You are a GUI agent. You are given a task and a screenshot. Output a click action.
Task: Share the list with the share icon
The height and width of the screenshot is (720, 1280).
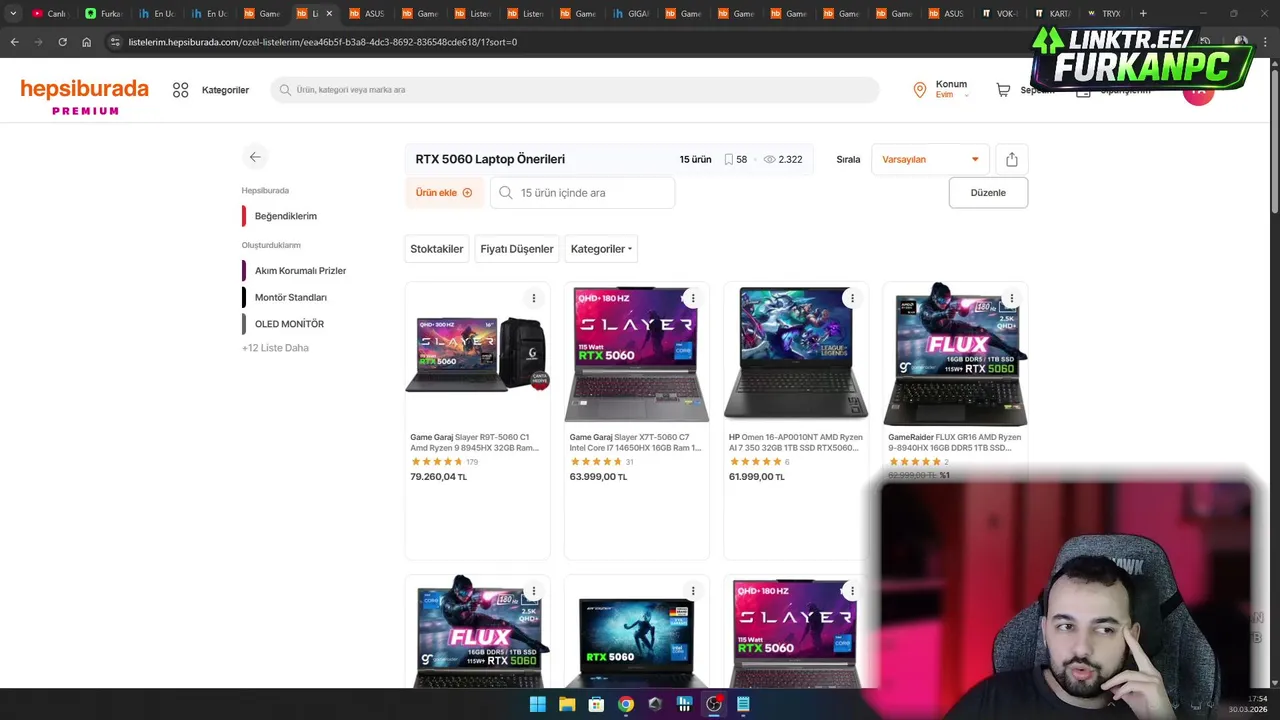(x=1012, y=159)
